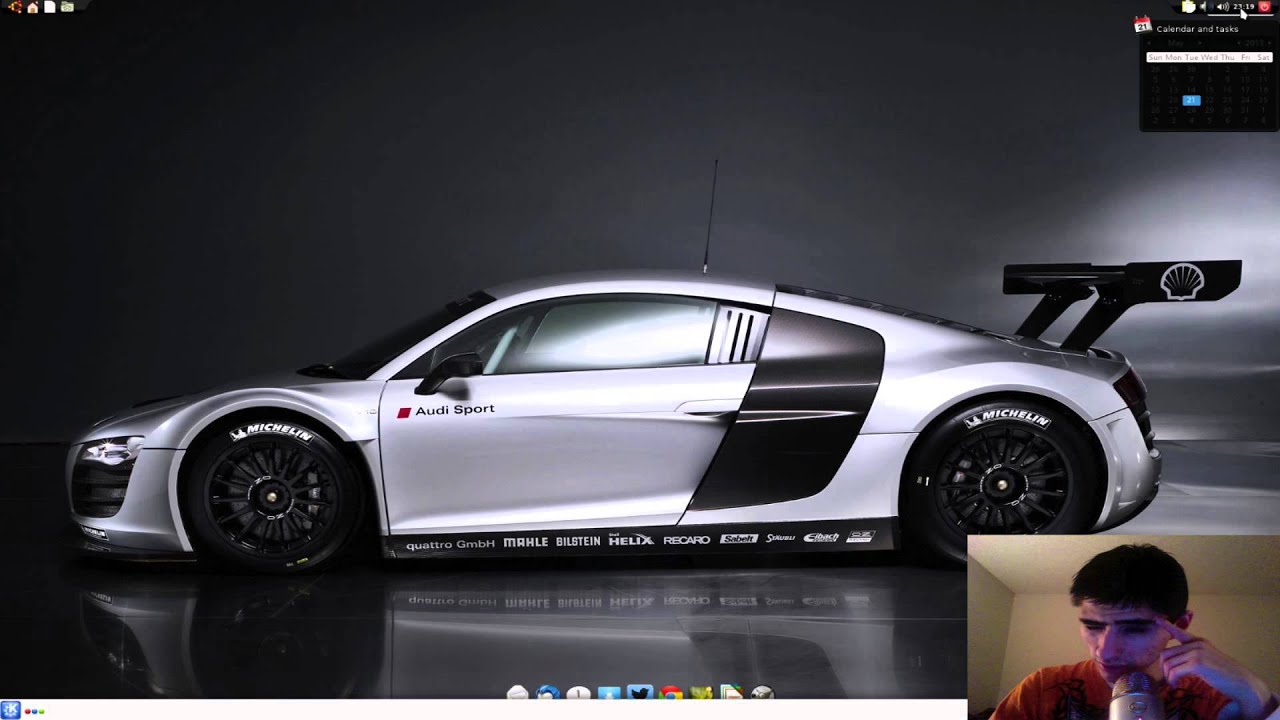Open the white volume indicator with sound waves
The image size is (1280, 720).
1222,7
